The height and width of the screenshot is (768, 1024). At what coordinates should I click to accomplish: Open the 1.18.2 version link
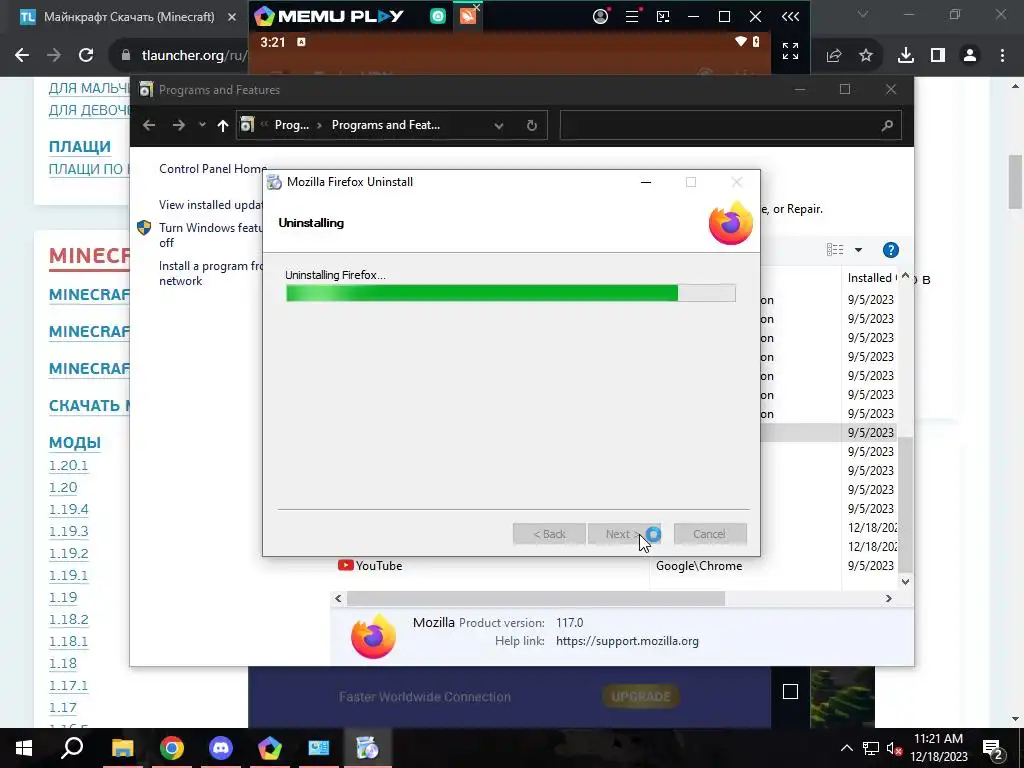point(69,619)
